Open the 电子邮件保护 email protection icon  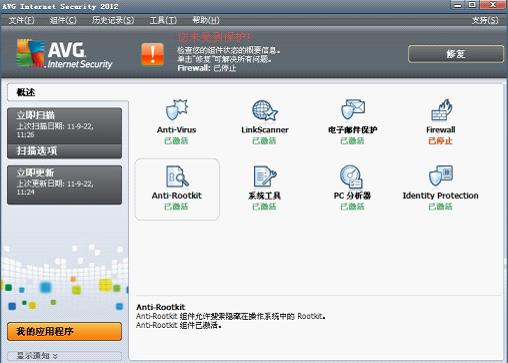pyautogui.click(x=353, y=109)
